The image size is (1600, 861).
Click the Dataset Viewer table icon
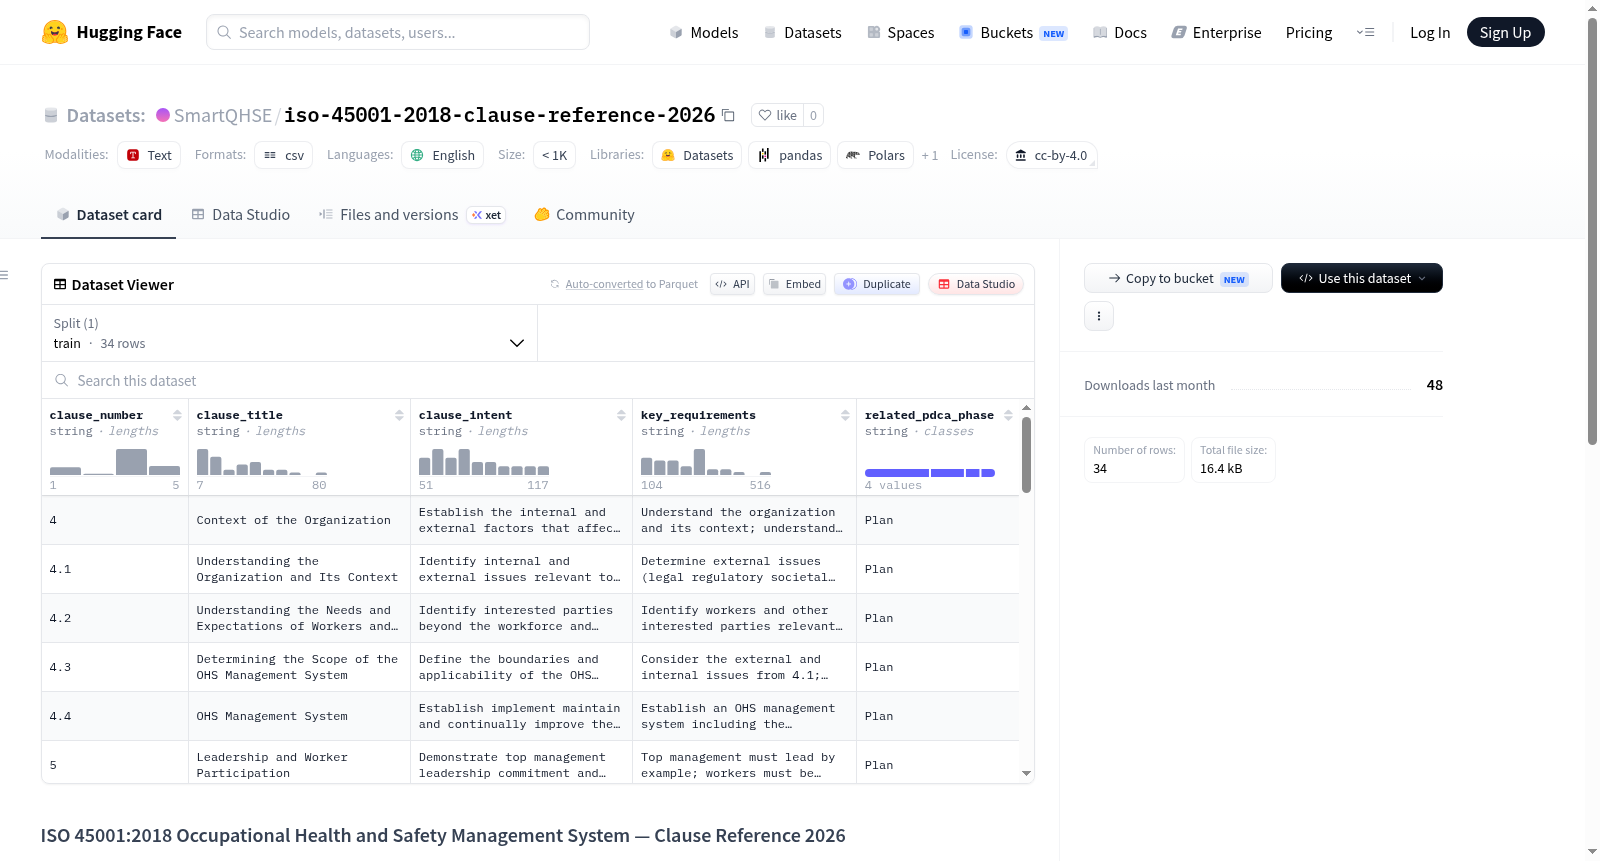tap(60, 285)
